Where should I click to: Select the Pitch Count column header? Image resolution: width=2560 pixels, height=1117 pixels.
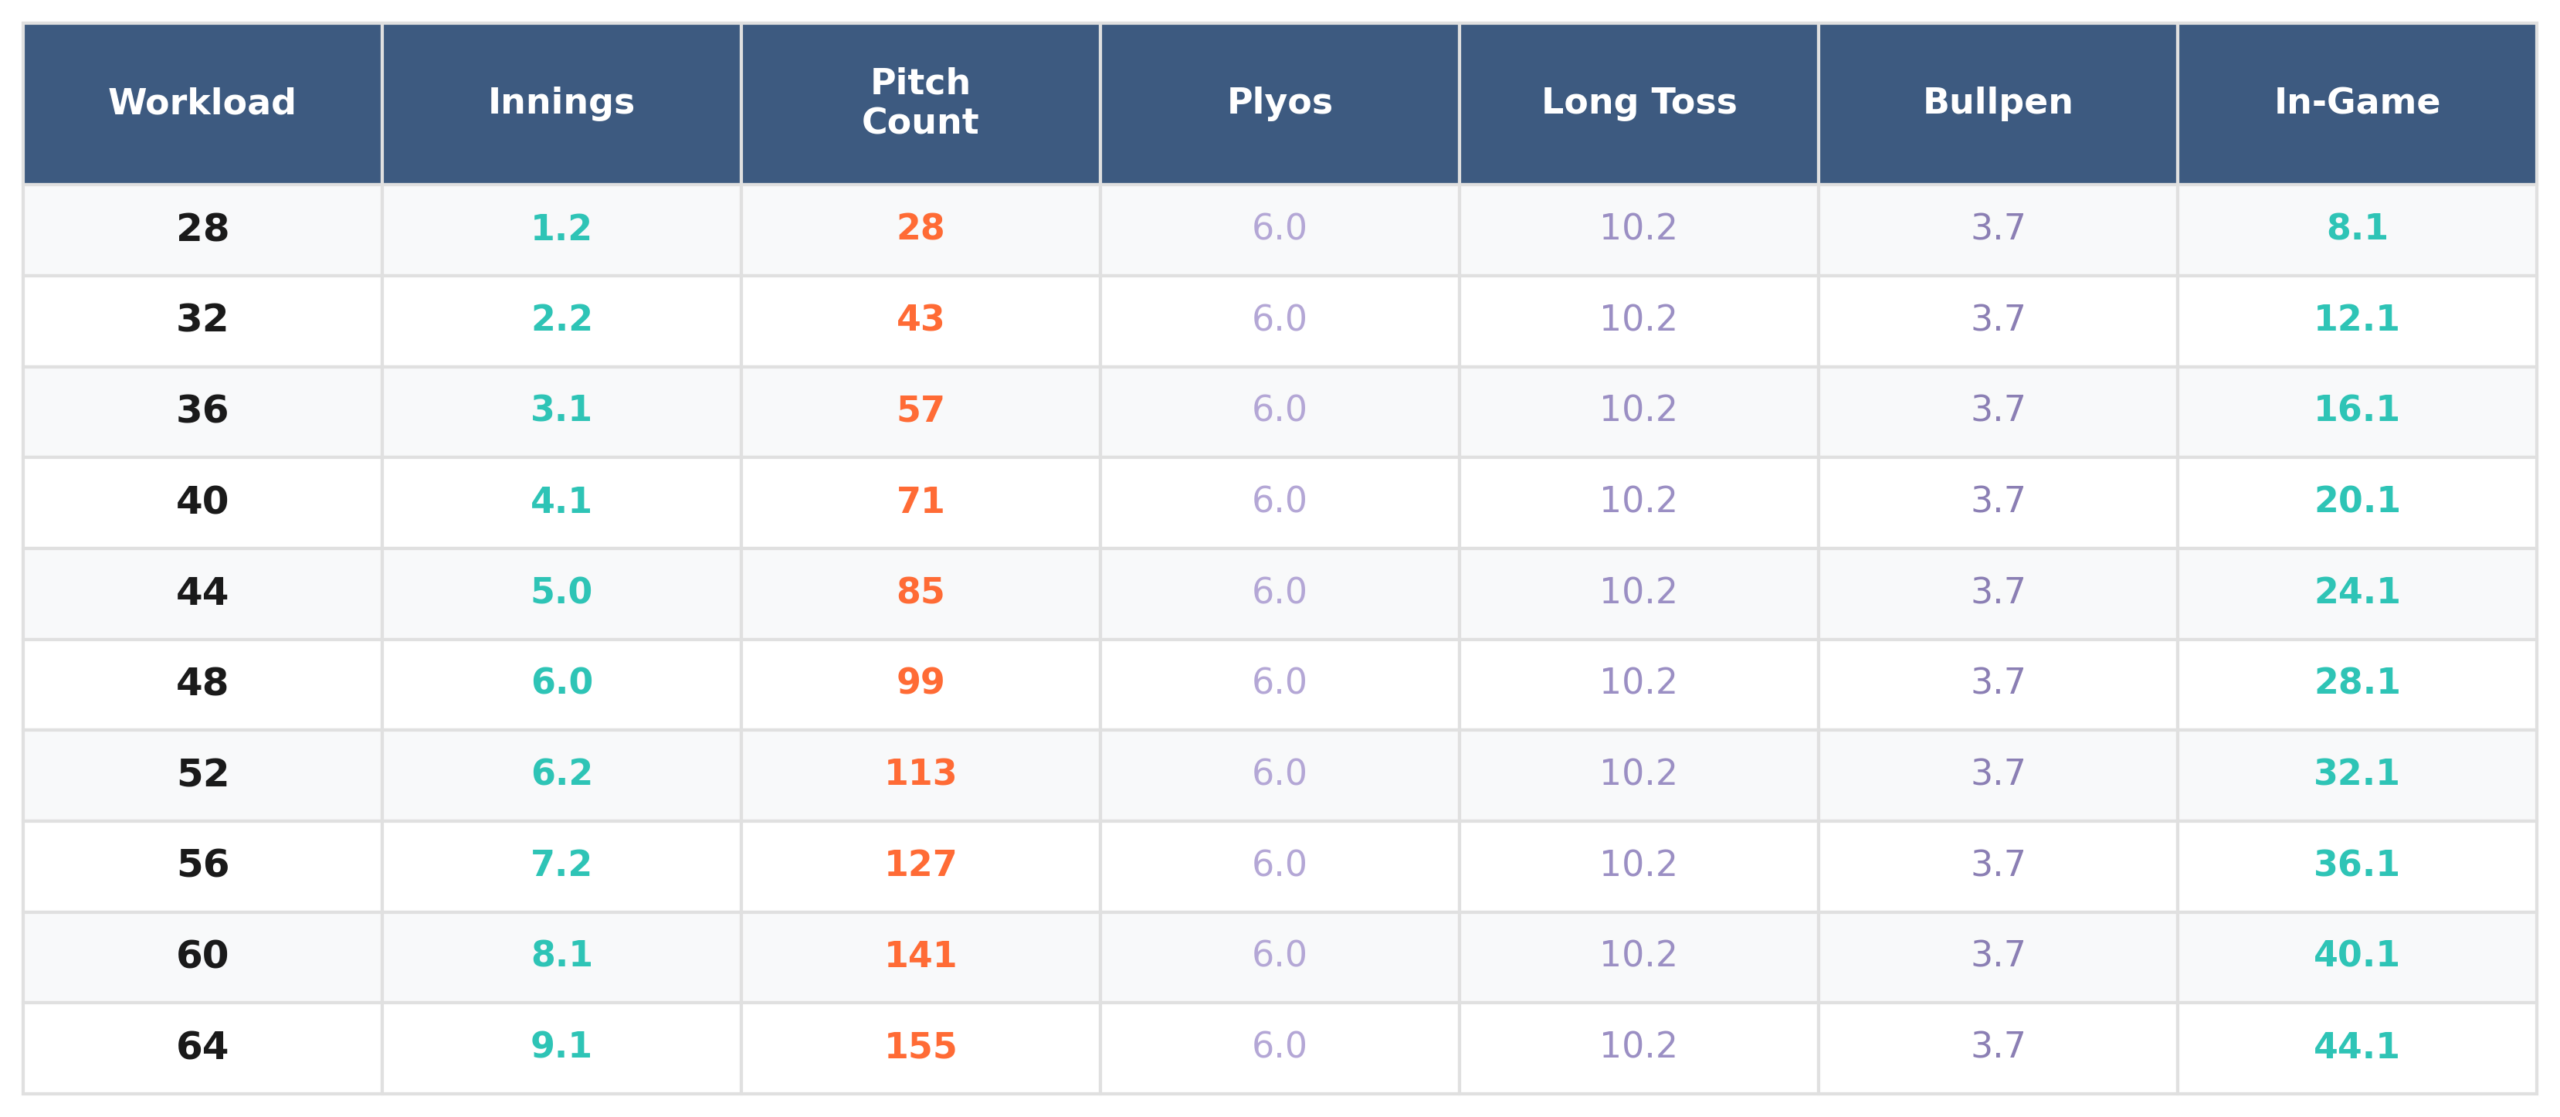(x=920, y=102)
